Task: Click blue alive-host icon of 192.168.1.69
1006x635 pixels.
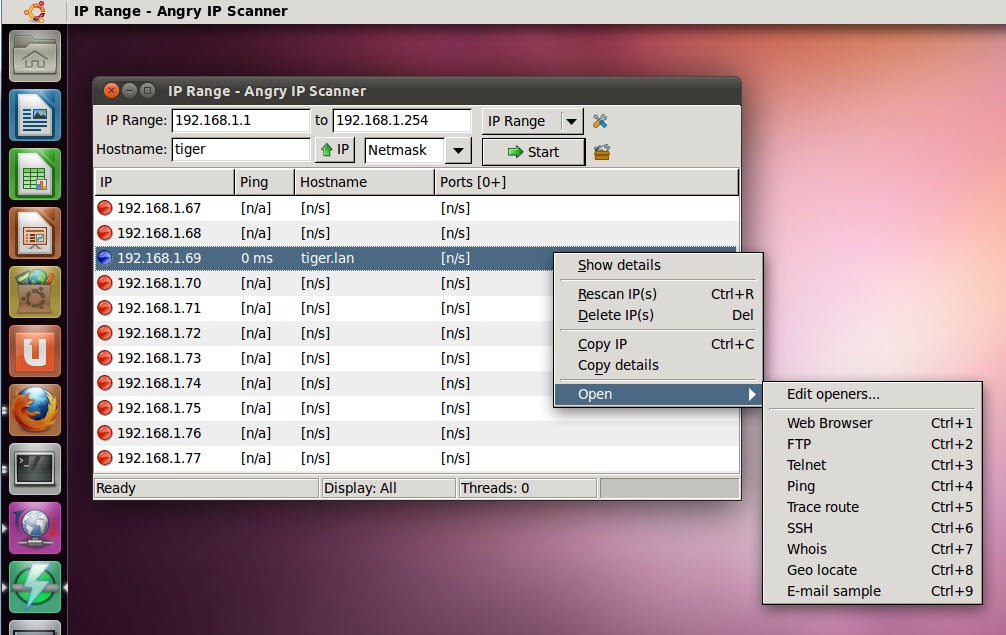Action: point(105,258)
